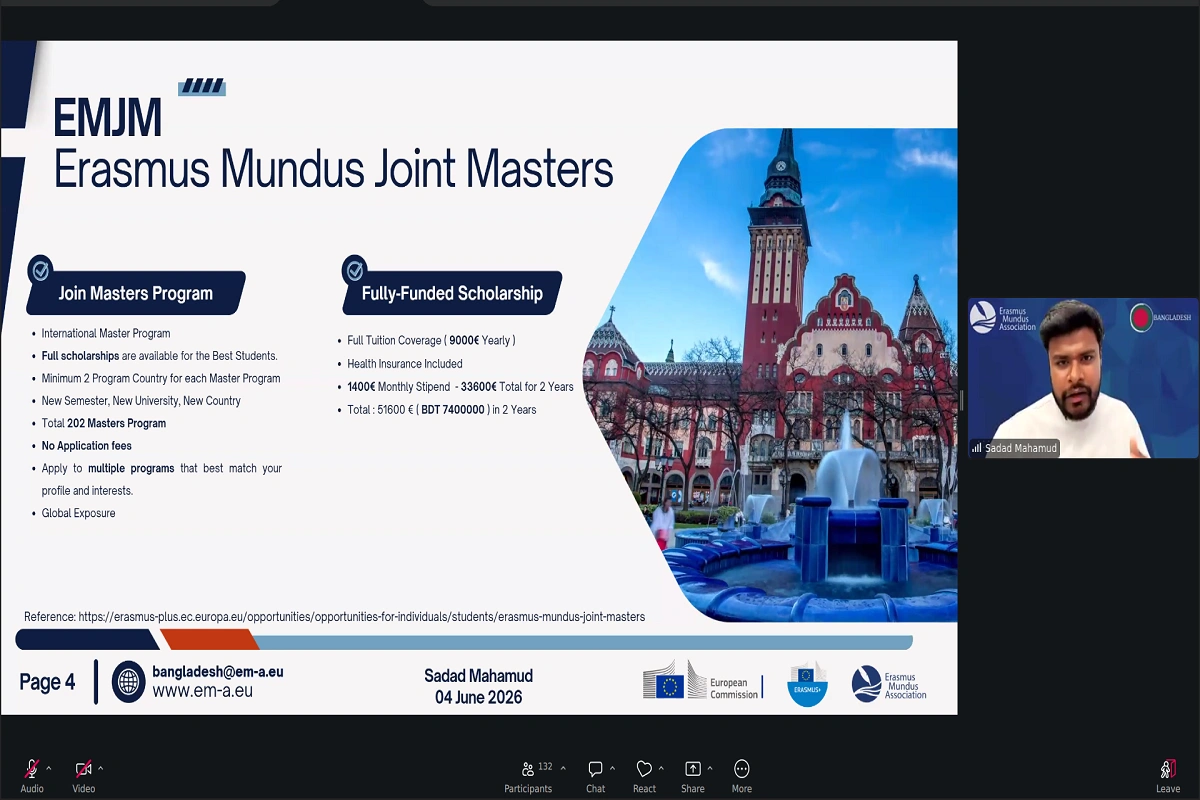Image resolution: width=1200 pixels, height=800 pixels.
Task: Click '1400€ Monthly Stipend' bullet
Action: tap(460, 387)
